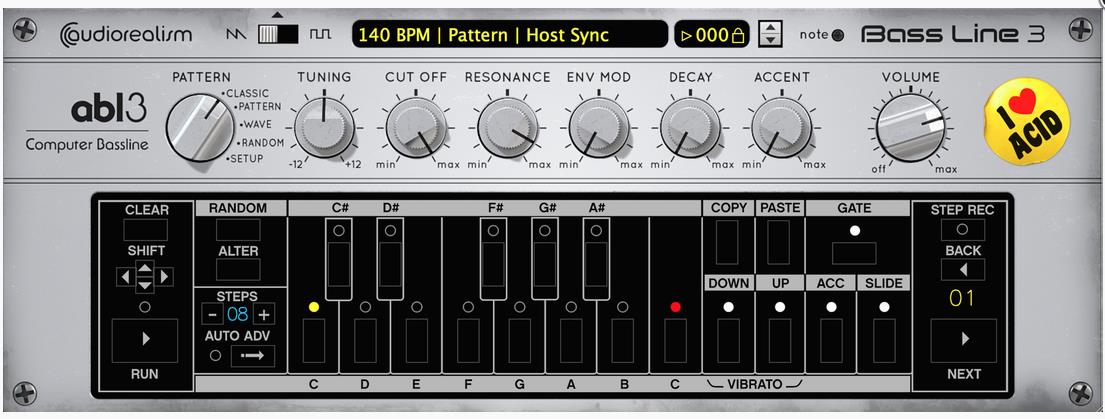Click the G white key

[x=519, y=340]
